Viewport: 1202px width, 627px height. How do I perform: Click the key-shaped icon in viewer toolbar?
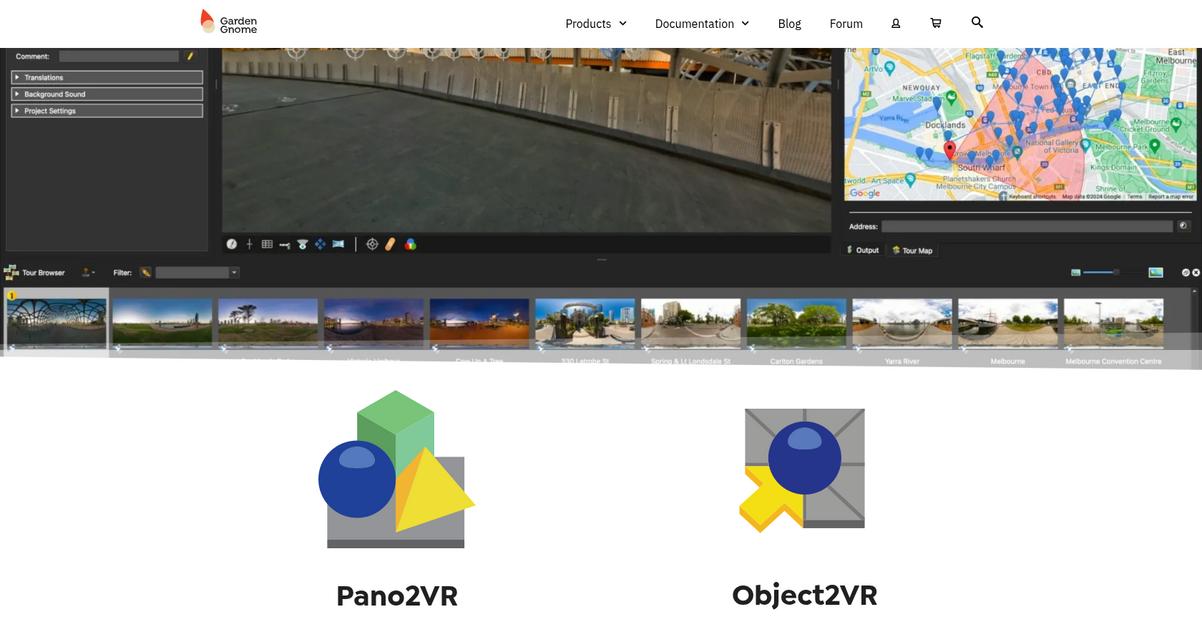[x=285, y=244]
